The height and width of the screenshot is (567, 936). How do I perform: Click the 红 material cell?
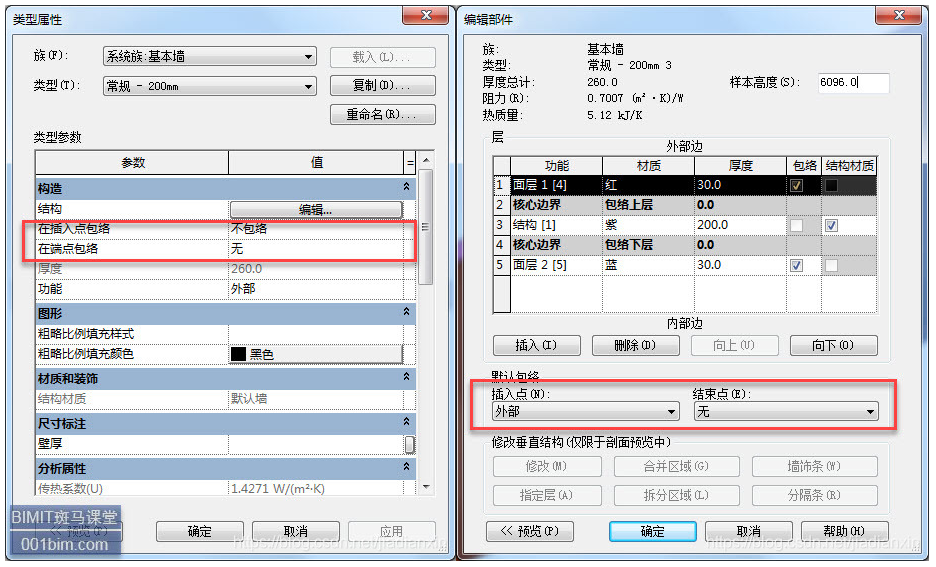click(648, 185)
